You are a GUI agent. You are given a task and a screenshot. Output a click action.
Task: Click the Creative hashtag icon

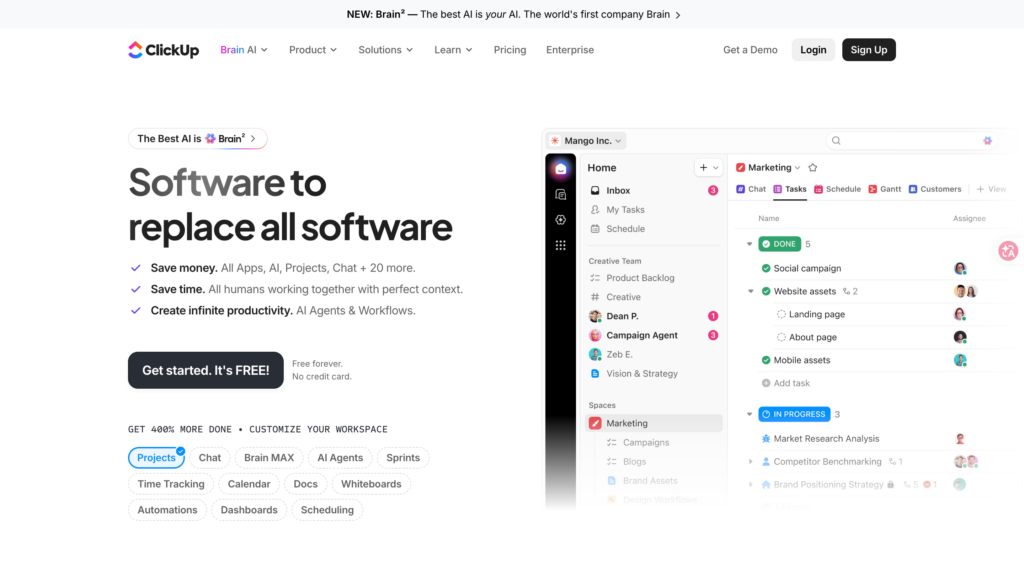[595, 297]
